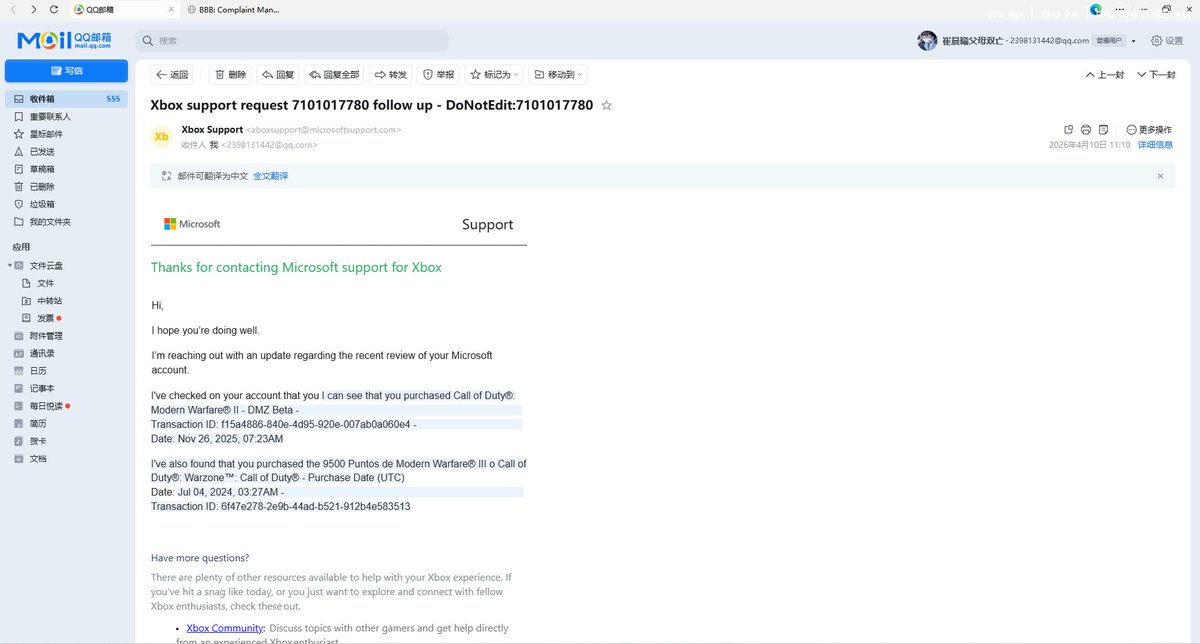
Task: Open the 标记为 mark-as dropdown
Action: coord(493,74)
